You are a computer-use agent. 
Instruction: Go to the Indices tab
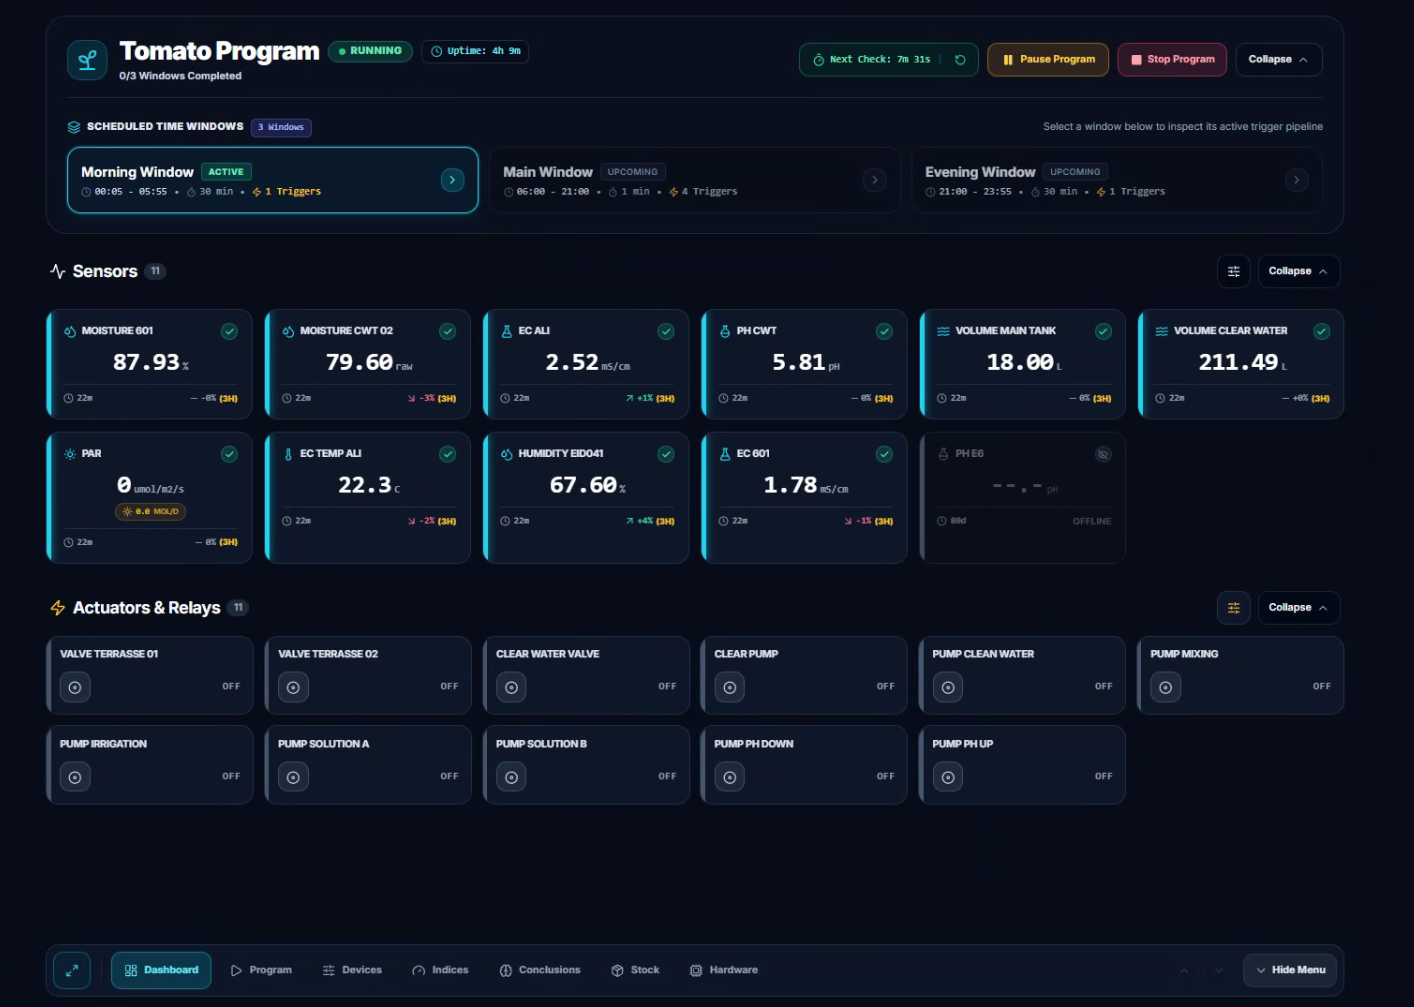440,970
